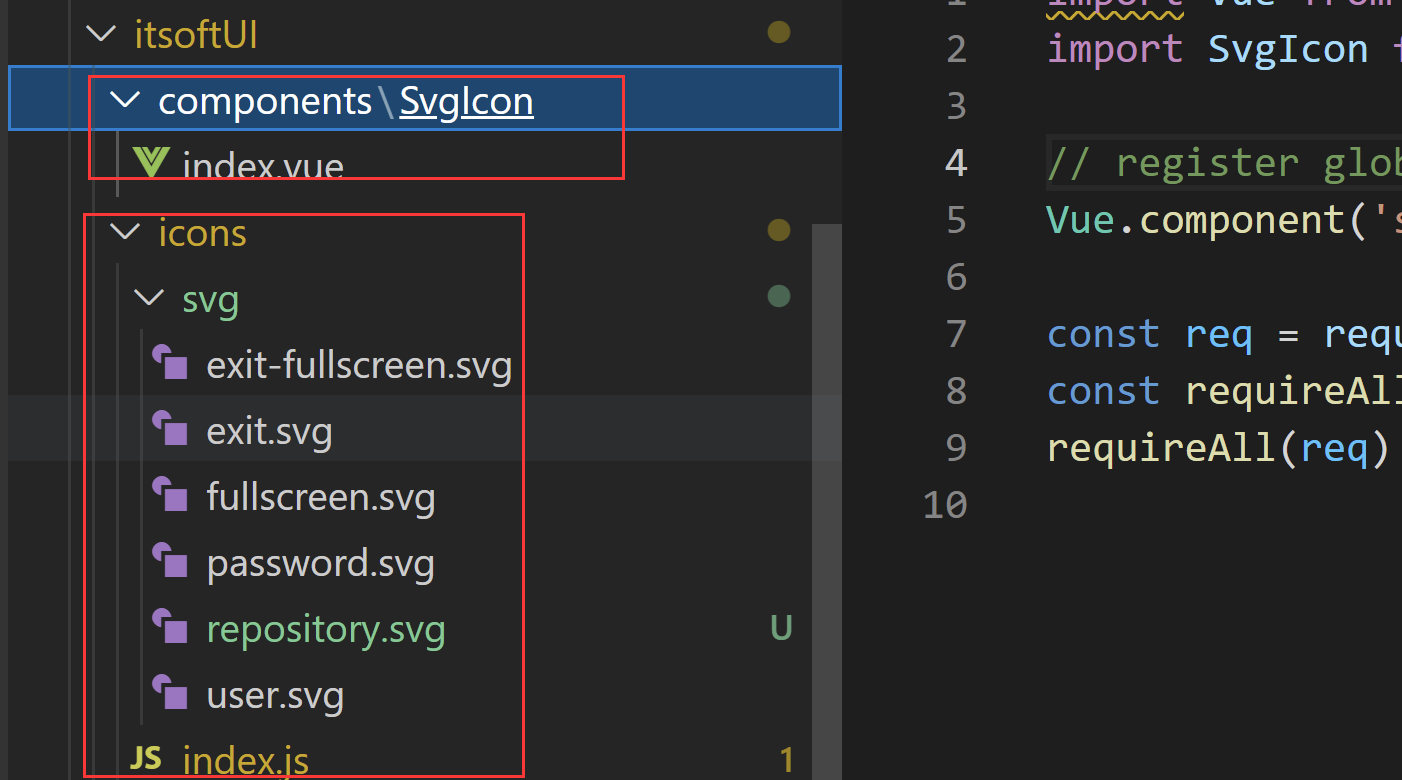
Task: Click the modified dot on itsoftUI row
Action: click(x=779, y=32)
